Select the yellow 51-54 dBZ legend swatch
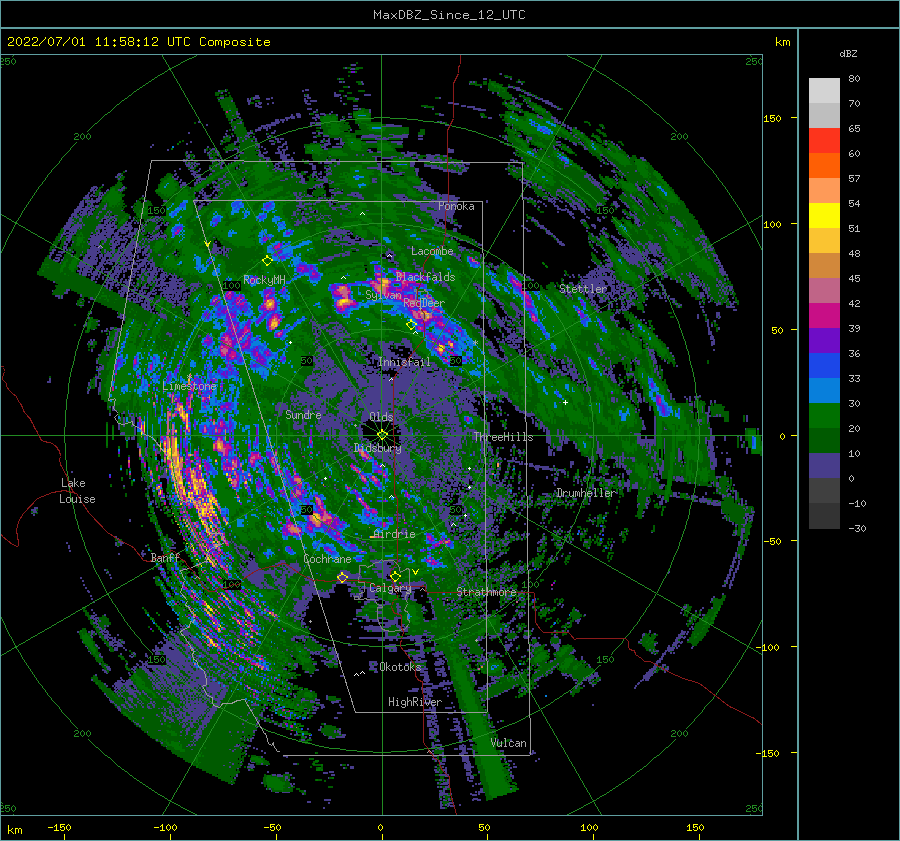The image size is (900, 841). tap(824, 216)
